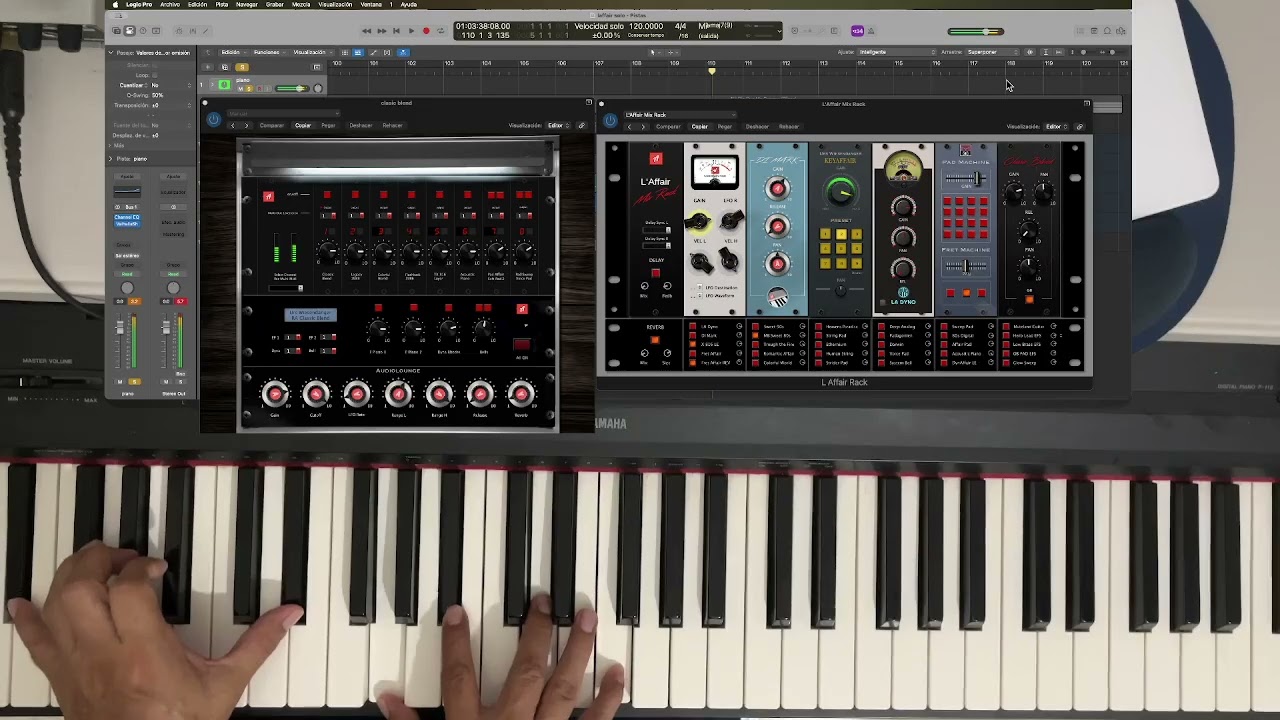Image resolution: width=1280 pixels, height=720 pixels.
Task: Go to previous preset in L'Affair Mix Rack
Action: pyautogui.click(x=629, y=126)
